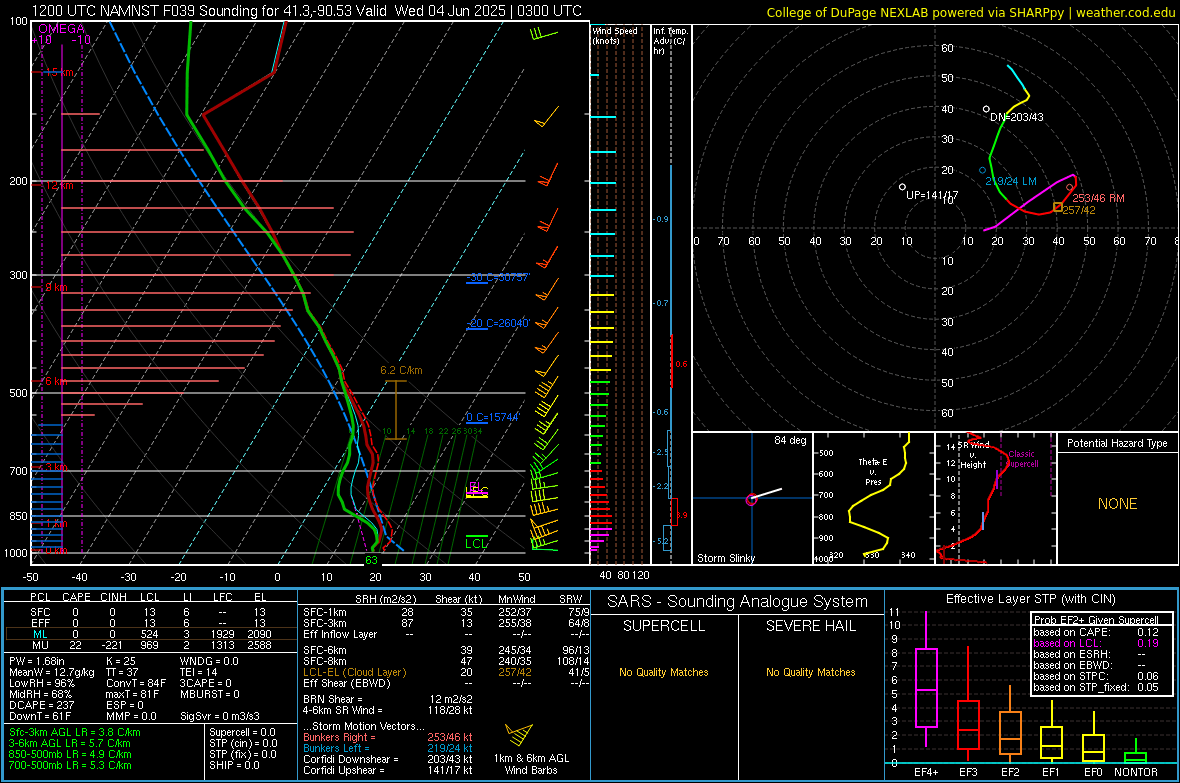Click the SHIP = 0.0 value

pyautogui.click(x=234, y=765)
